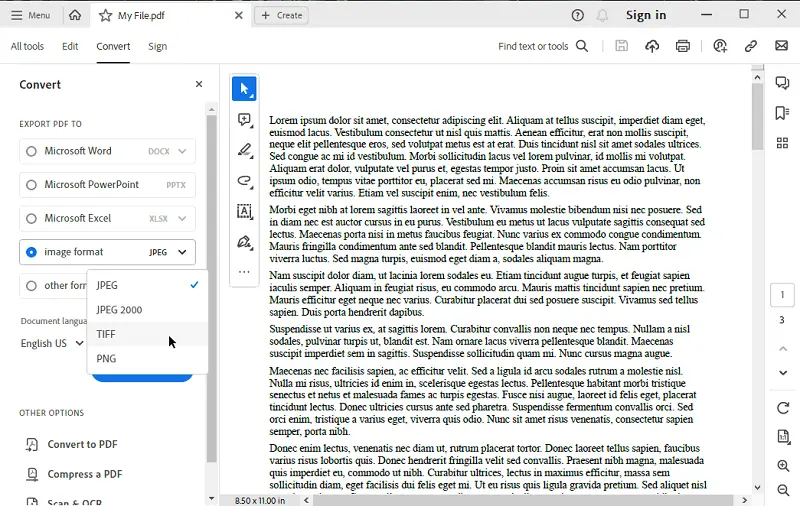The height and width of the screenshot is (506, 800).
Task: Expand the XLSX format dropdown
Action: 182,219
